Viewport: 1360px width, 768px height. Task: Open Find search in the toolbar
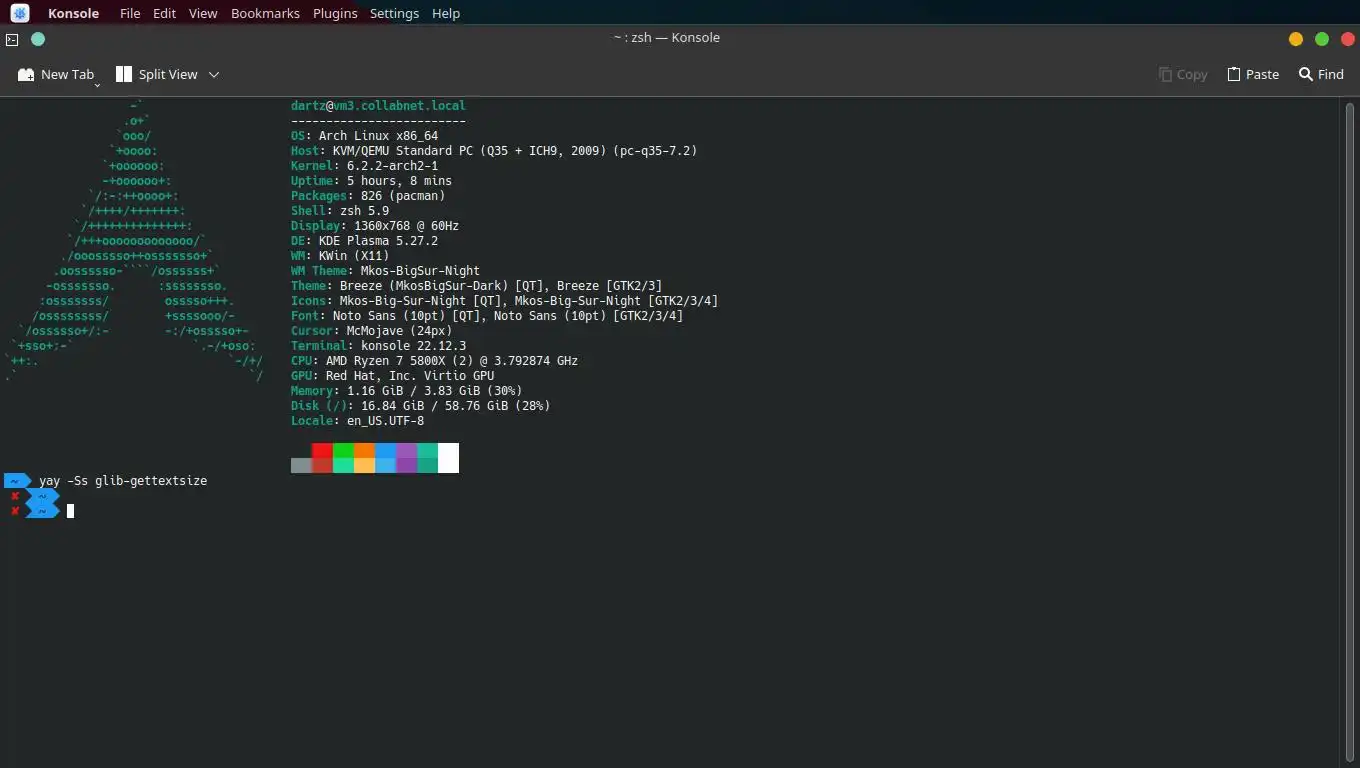(1321, 74)
